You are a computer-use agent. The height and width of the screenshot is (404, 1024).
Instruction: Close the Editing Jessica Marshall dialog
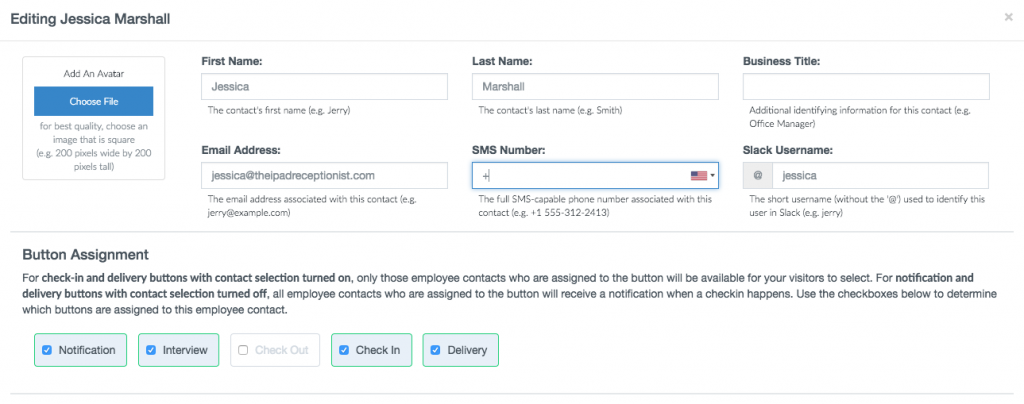(1008, 18)
